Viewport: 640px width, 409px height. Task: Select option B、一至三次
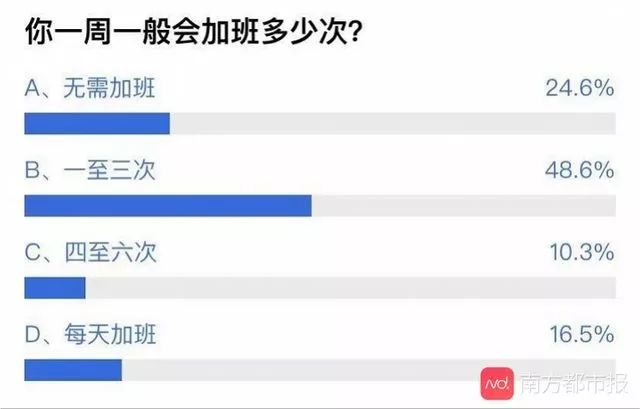point(90,170)
